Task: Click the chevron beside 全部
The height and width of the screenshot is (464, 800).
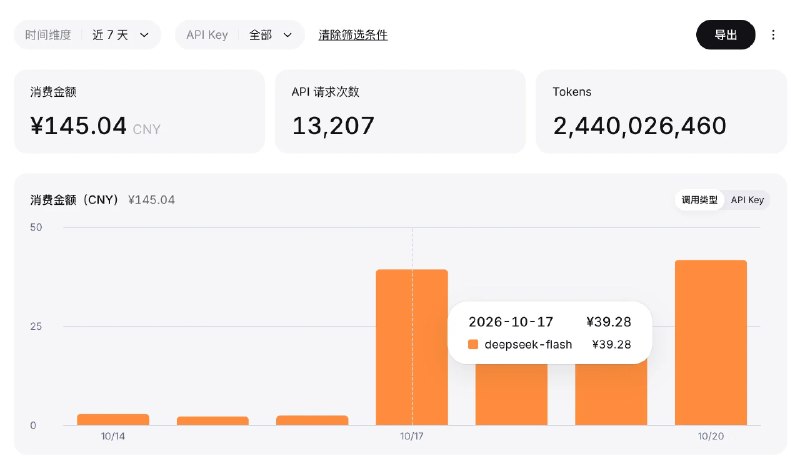Action: click(288, 35)
